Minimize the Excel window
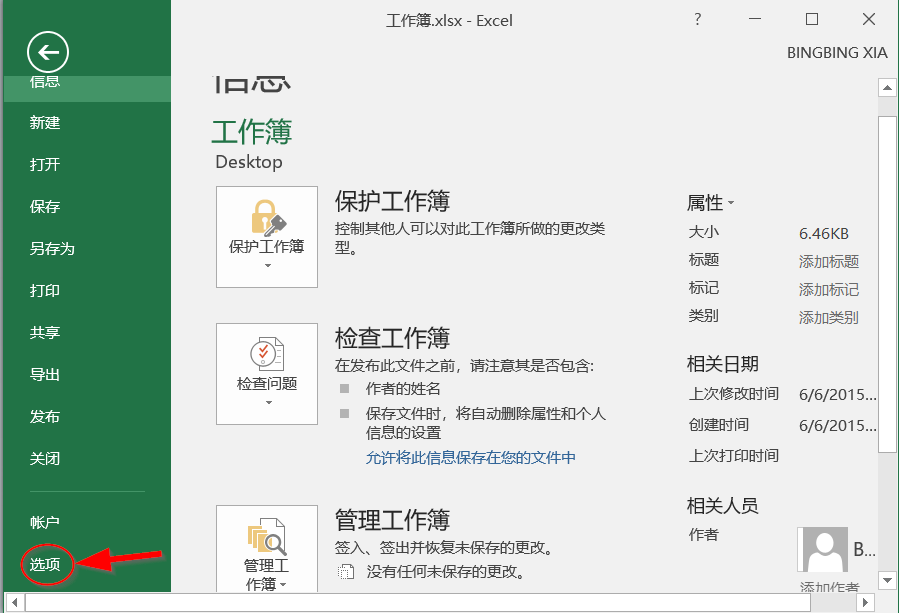 [755, 19]
